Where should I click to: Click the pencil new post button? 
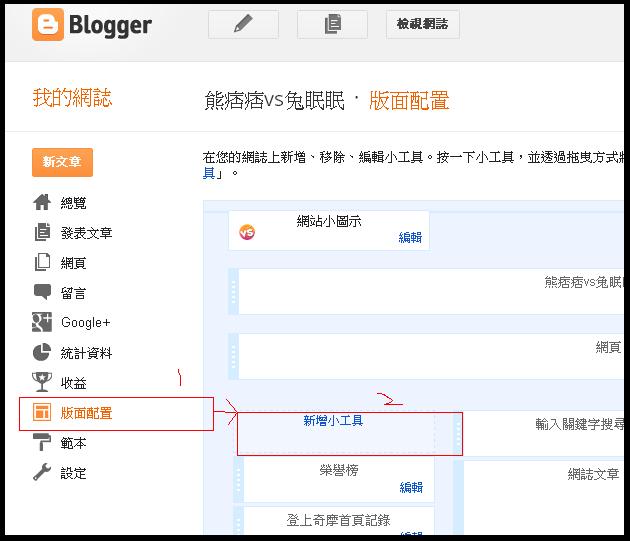click(243, 25)
